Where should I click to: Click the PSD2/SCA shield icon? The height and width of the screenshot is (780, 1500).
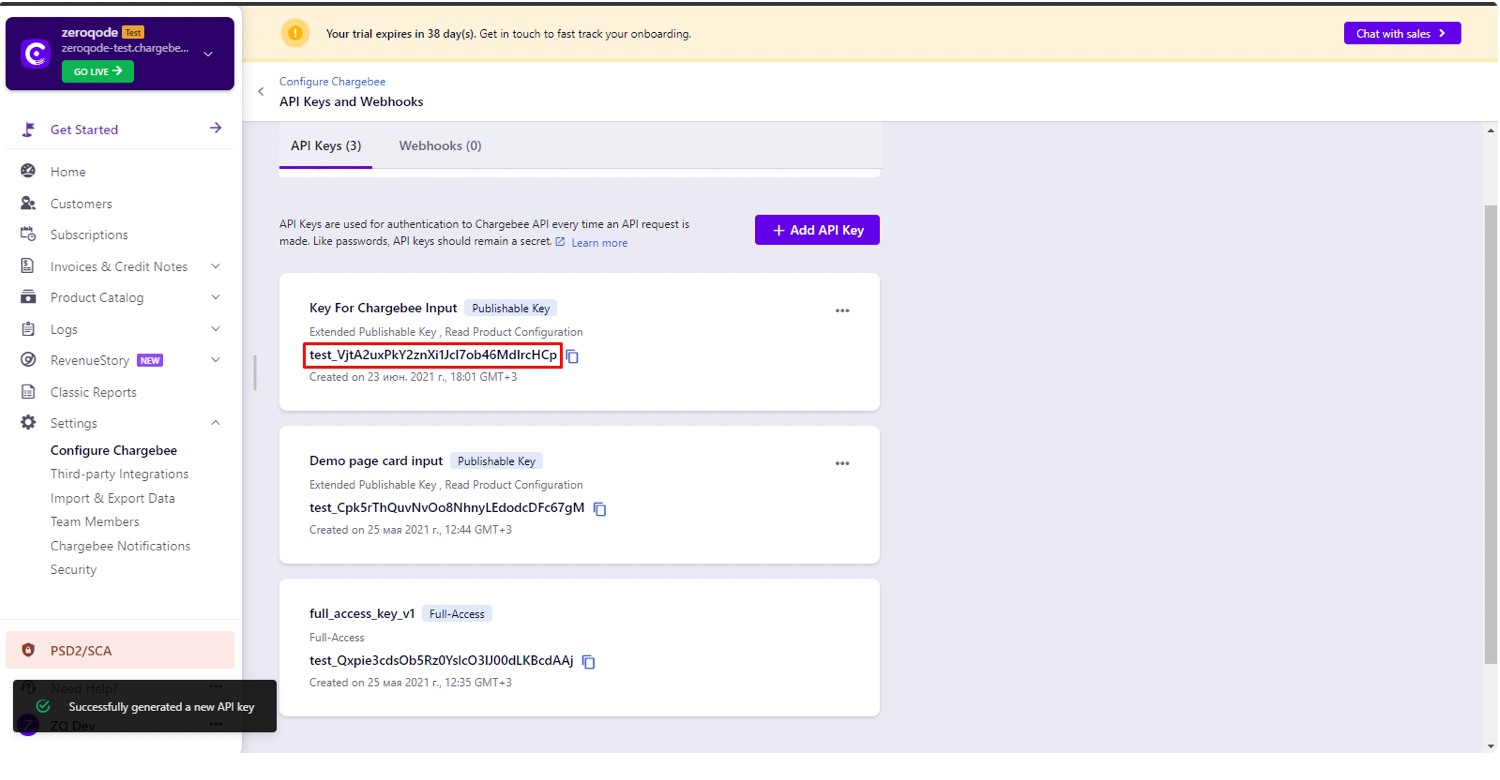(28, 650)
